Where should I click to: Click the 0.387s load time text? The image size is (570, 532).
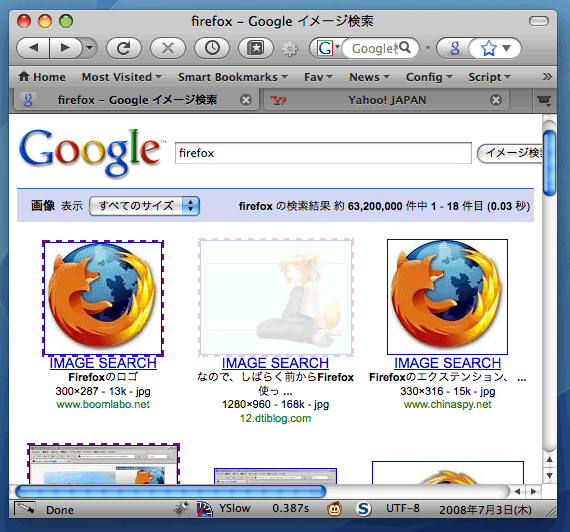tap(290, 508)
